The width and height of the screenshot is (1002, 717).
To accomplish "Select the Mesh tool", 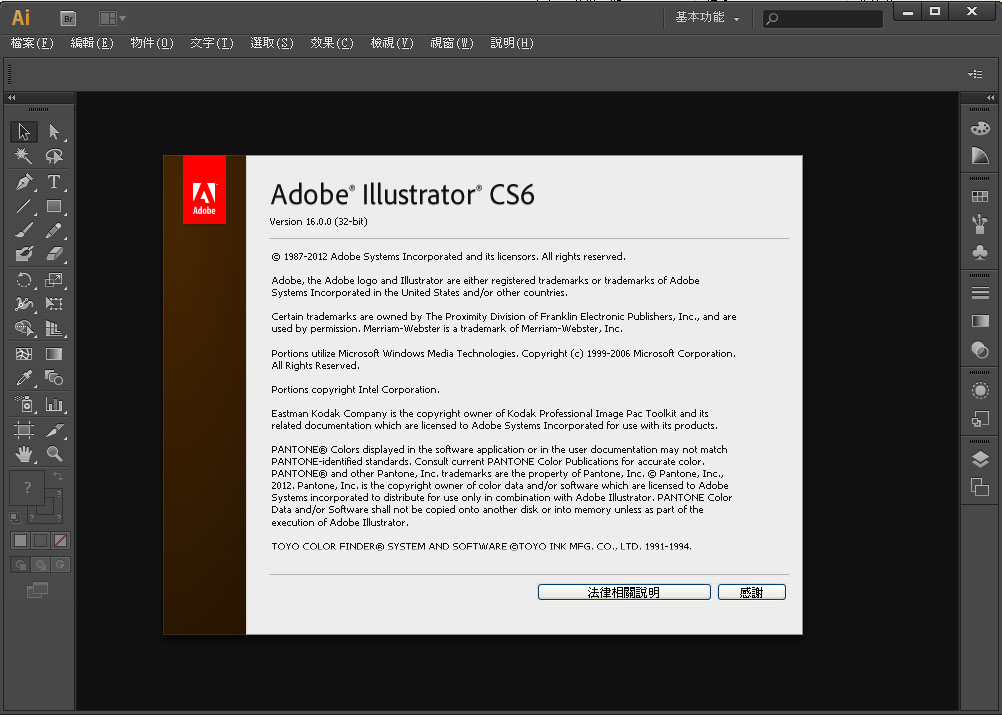I will [24, 354].
